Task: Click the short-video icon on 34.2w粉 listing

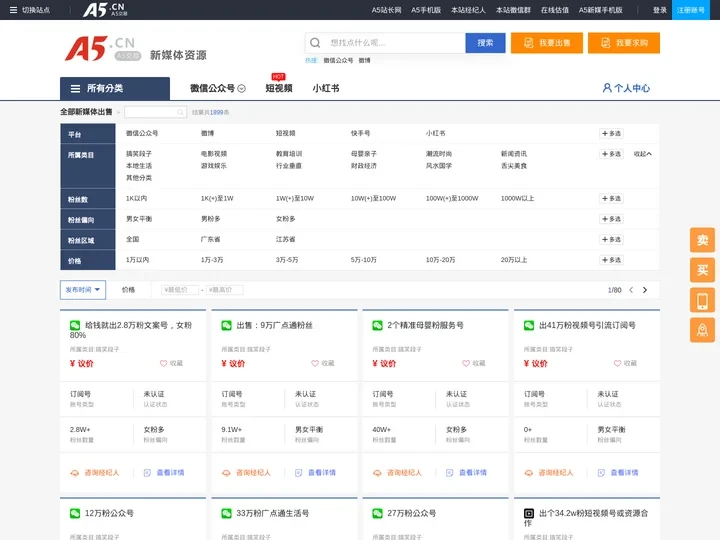Action: [529, 513]
